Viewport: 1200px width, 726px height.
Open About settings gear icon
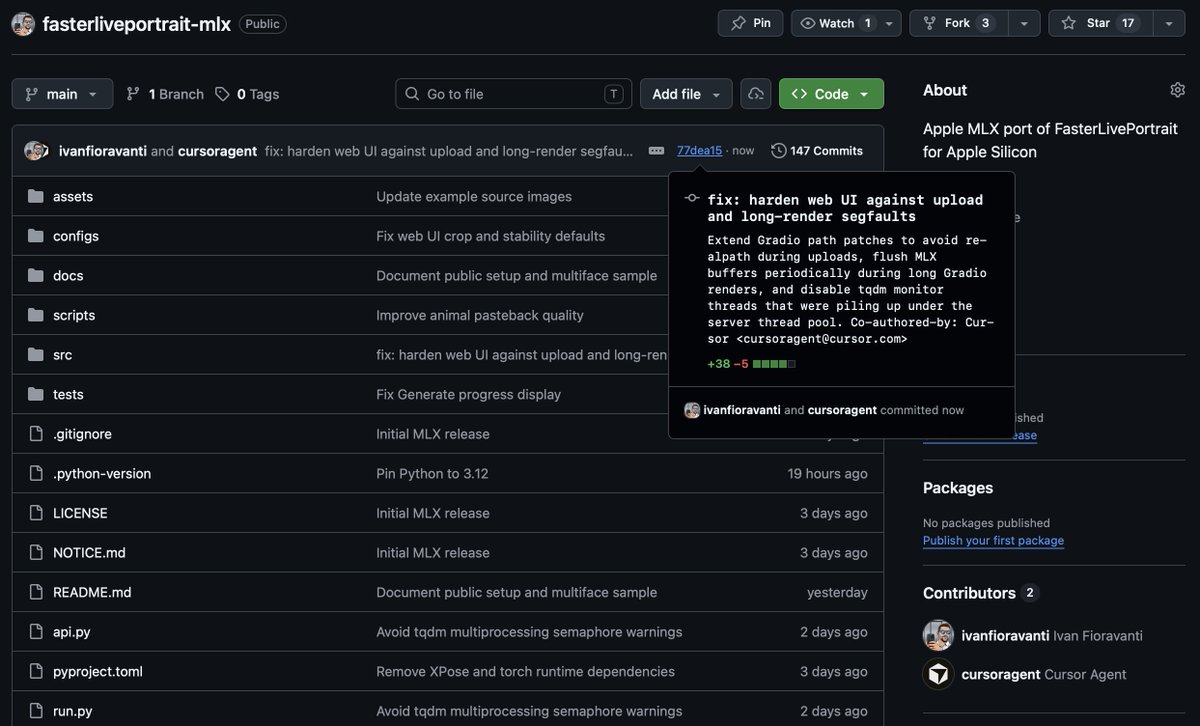1177,90
